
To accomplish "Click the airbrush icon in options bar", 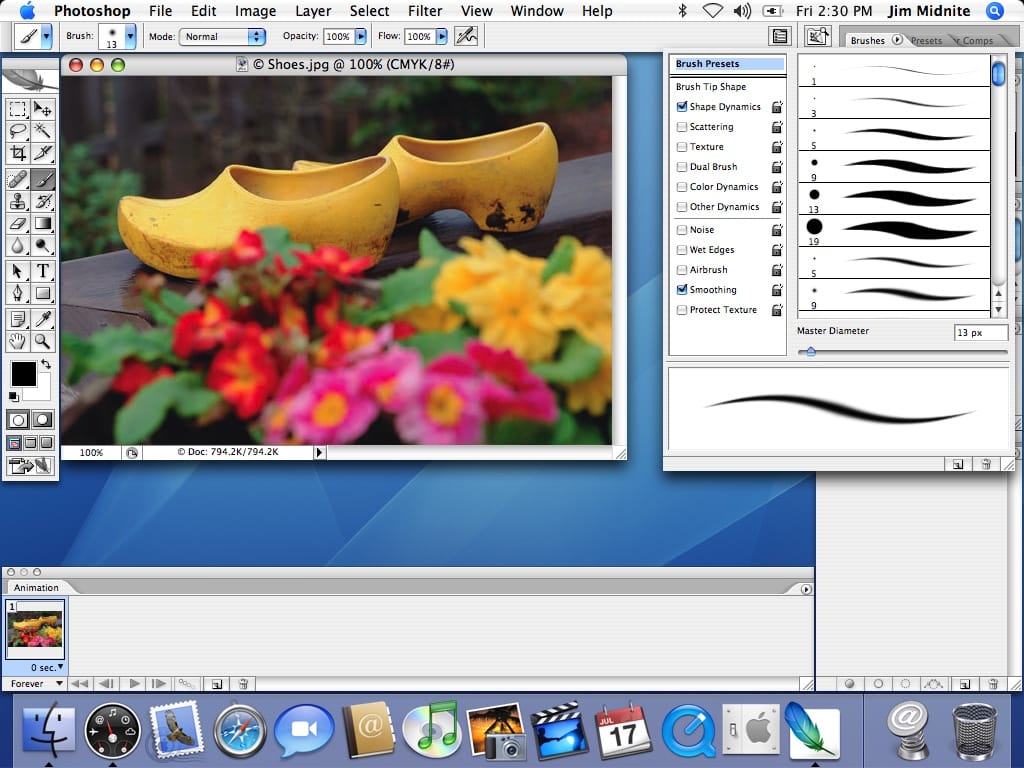I will (465, 36).
